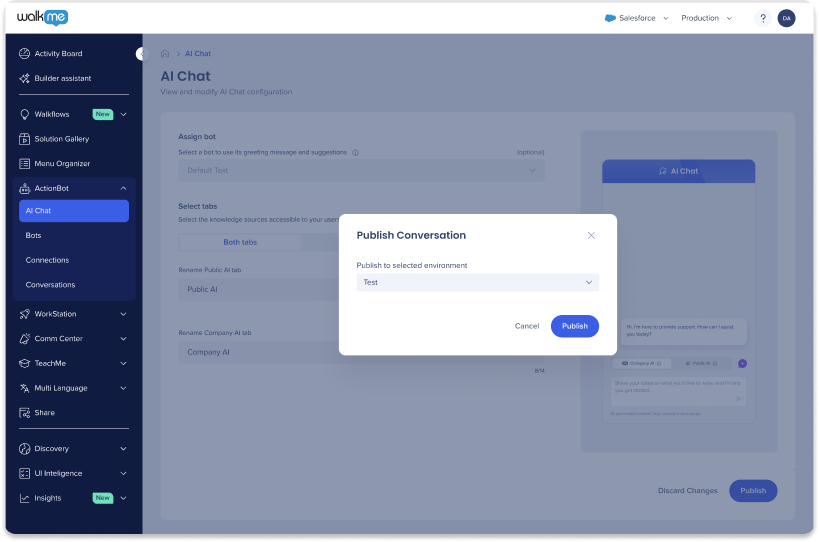Viewport: 819px width, 542px height.
Task: Open Connections in ActionBot submenu
Action: click(47, 260)
